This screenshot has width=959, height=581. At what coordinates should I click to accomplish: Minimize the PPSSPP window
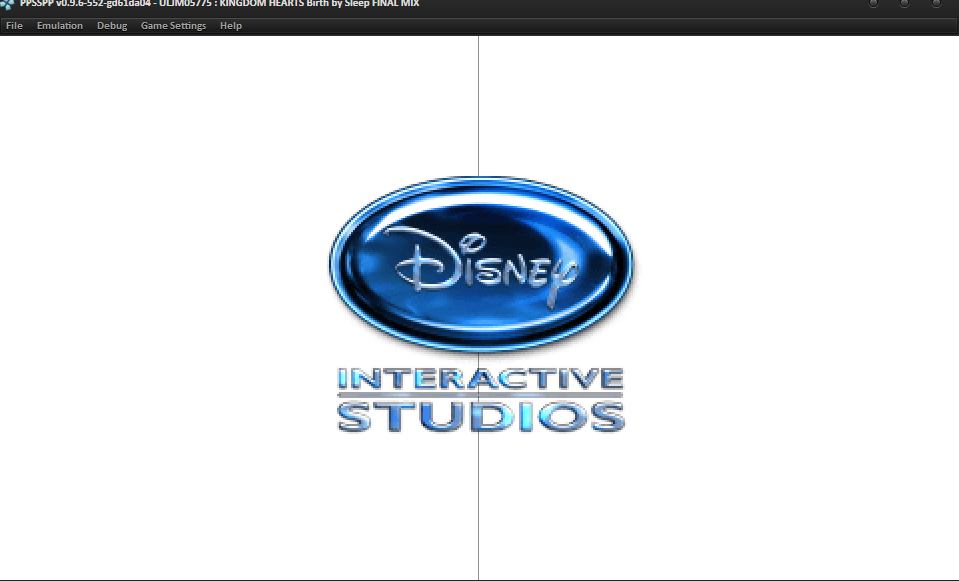[x=873, y=4]
